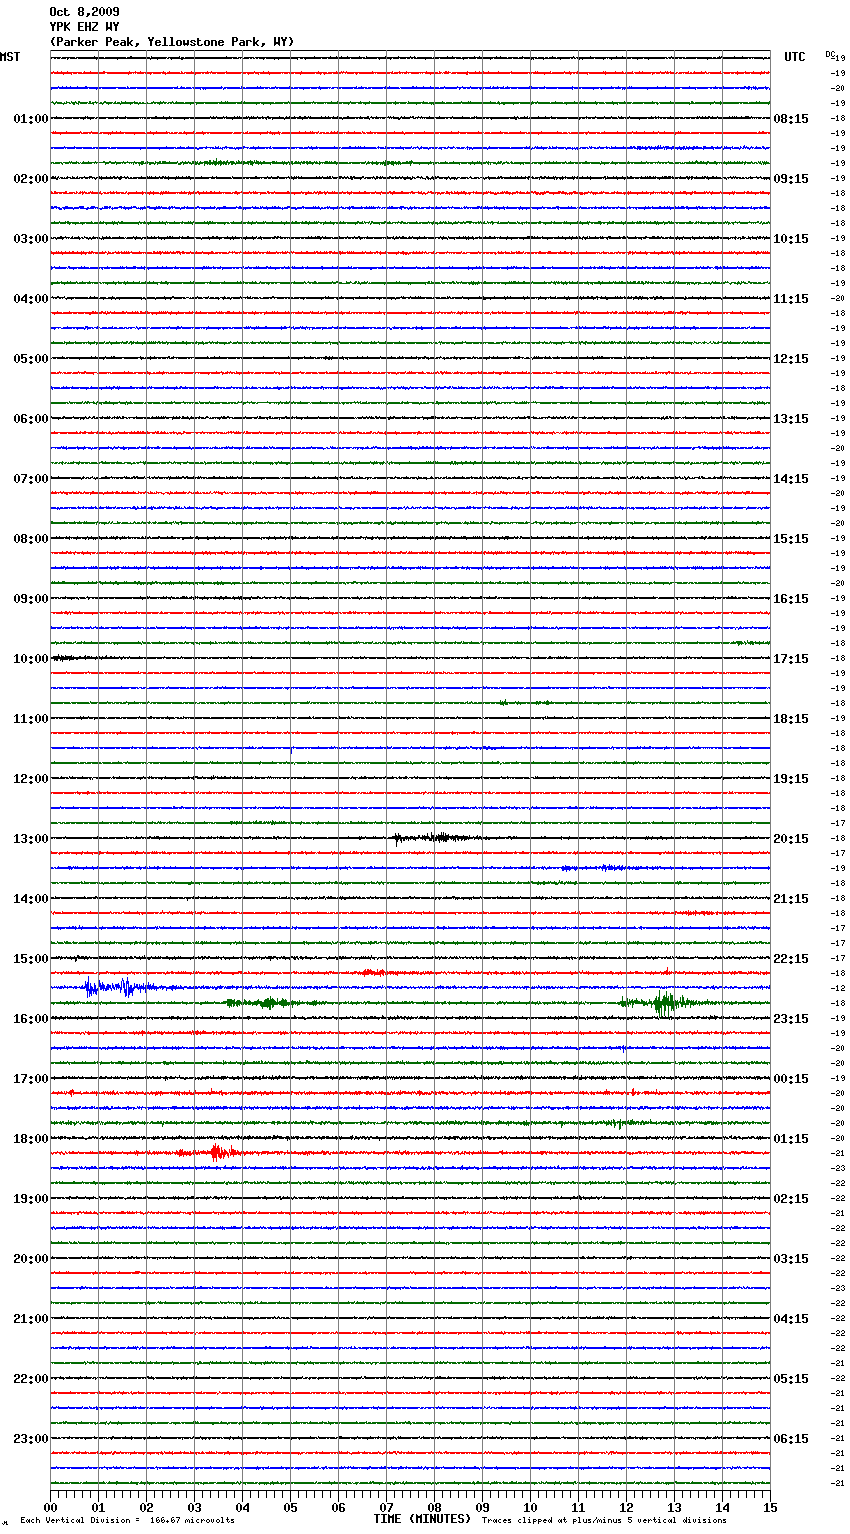Click the 22:15 UTC time label
This screenshot has width=850, height=1534.
tap(791, 959)
